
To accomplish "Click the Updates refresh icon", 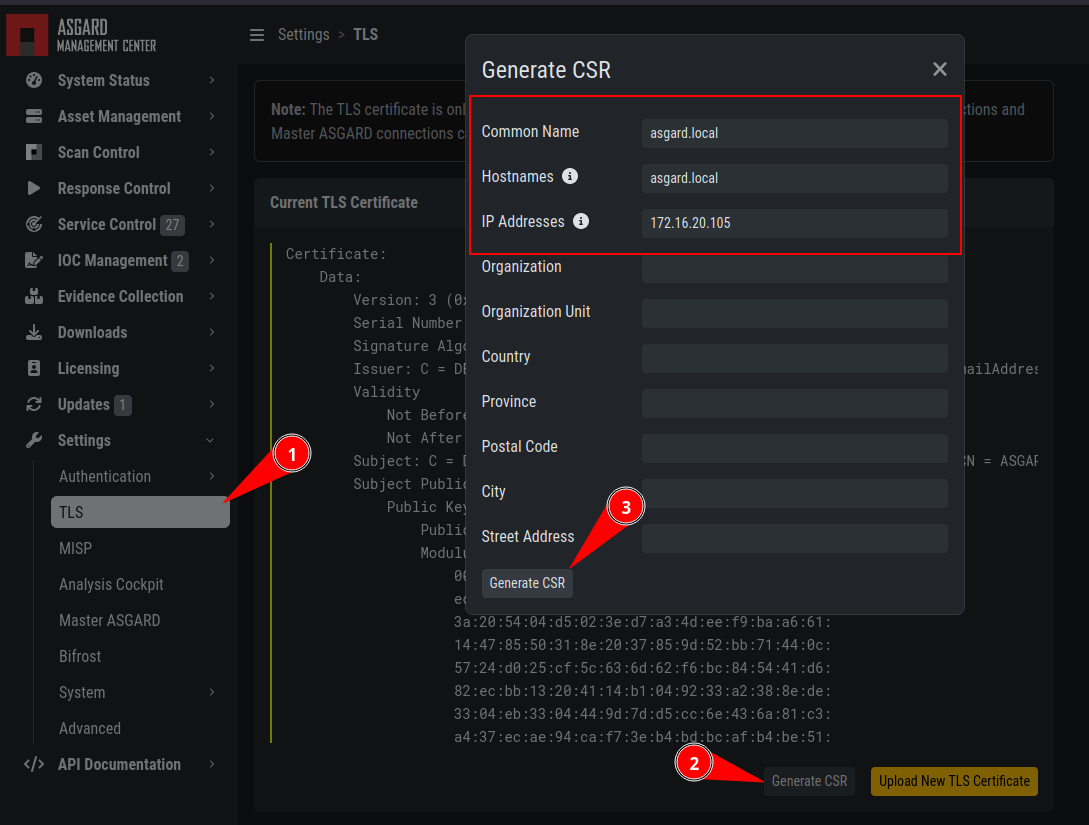I will (33, 404).
